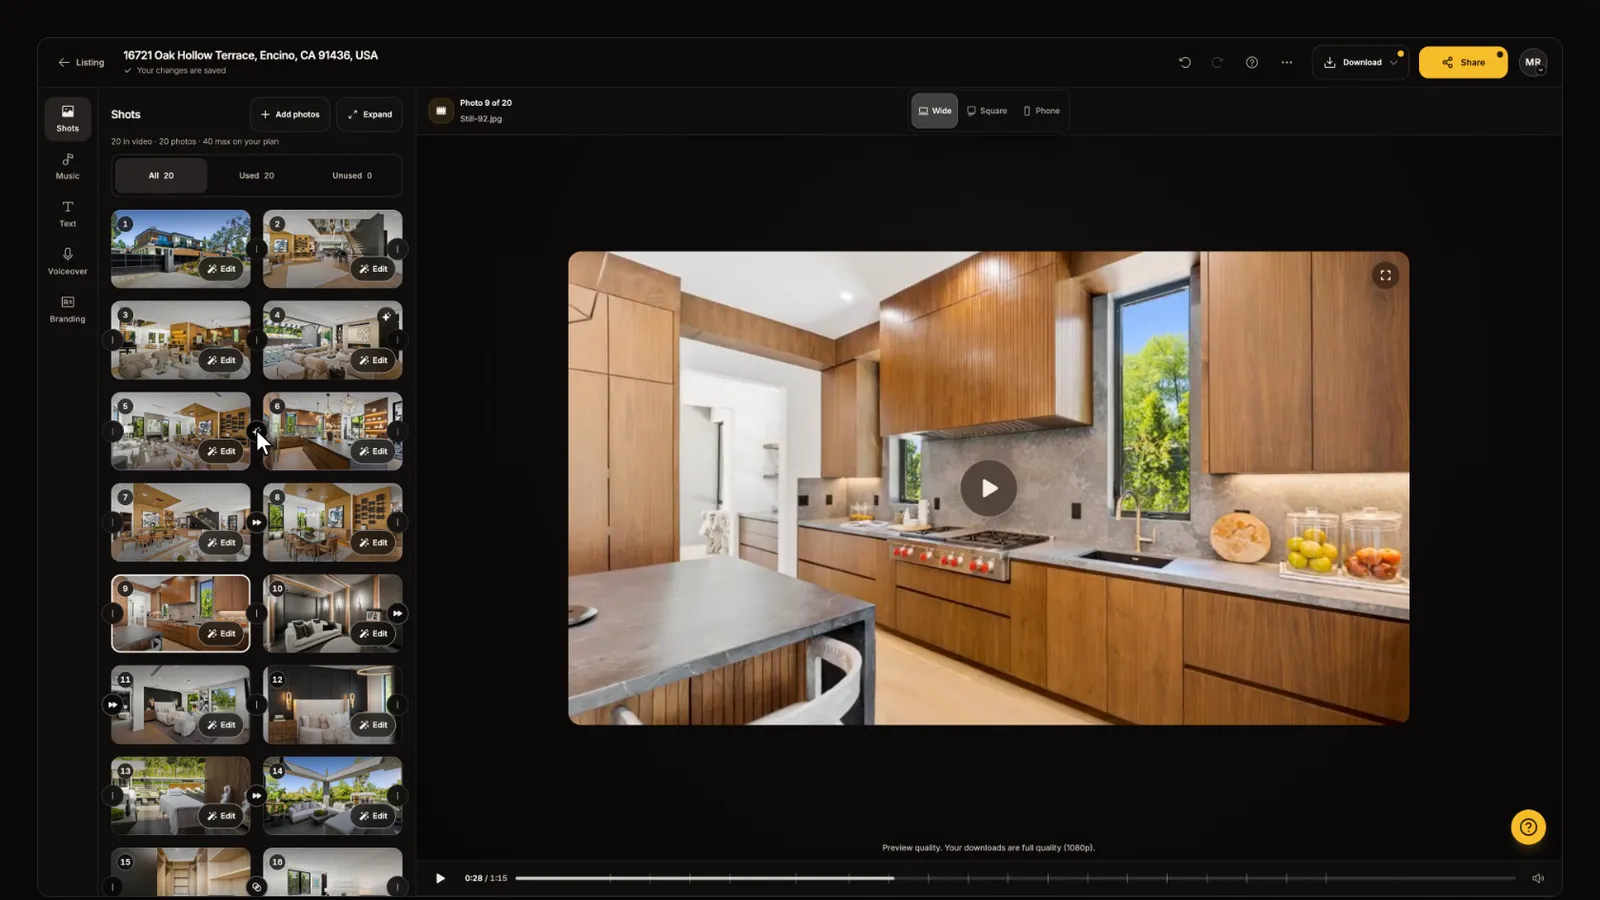Screen dimensions: 1600x900
Task: Edit shot 6
Action: tap(373, 451)
